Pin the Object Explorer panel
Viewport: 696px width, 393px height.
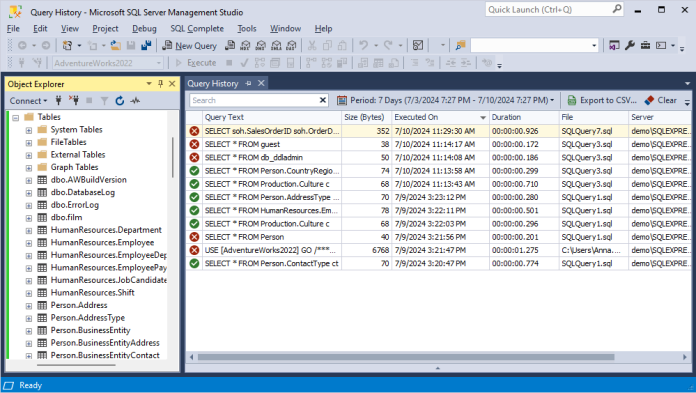point(160,84)
